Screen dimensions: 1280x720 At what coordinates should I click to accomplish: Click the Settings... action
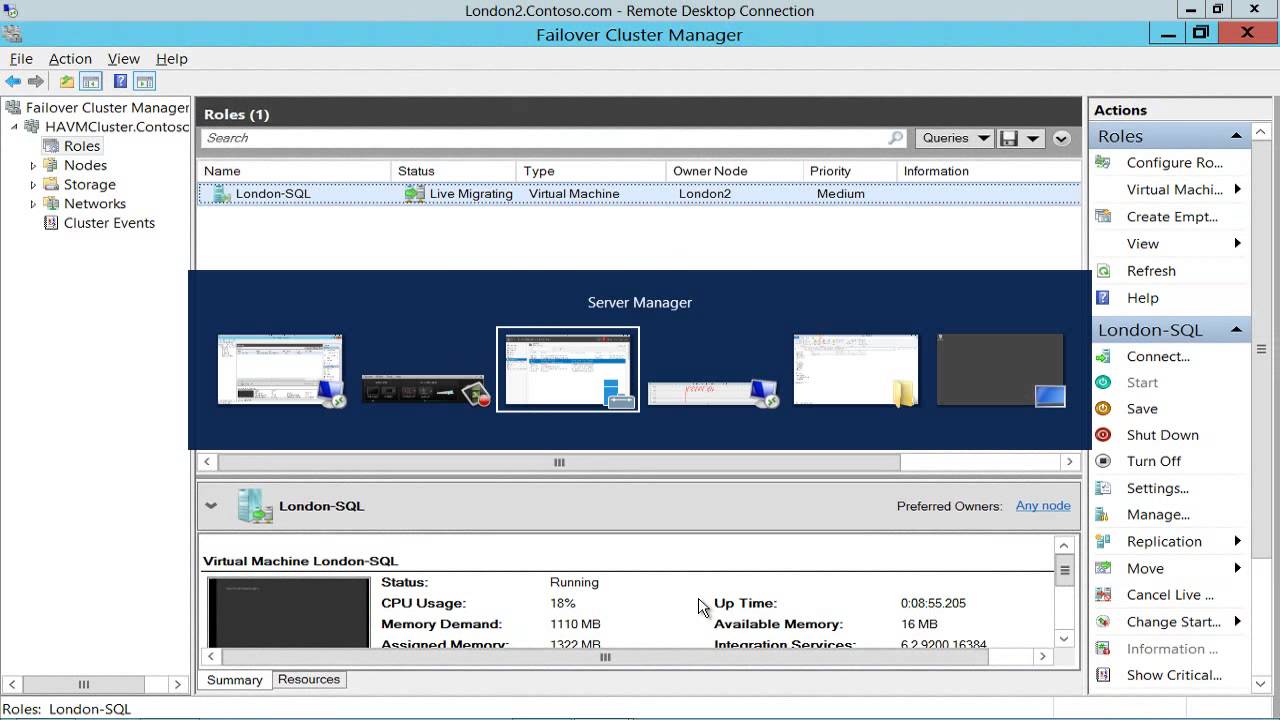[x=1158, y=488]
